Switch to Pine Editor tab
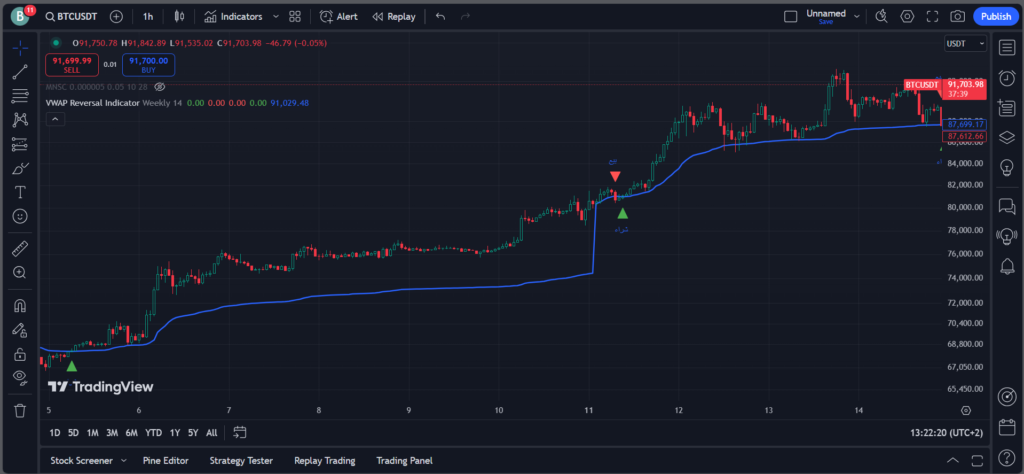 click(x=166, y=460)
